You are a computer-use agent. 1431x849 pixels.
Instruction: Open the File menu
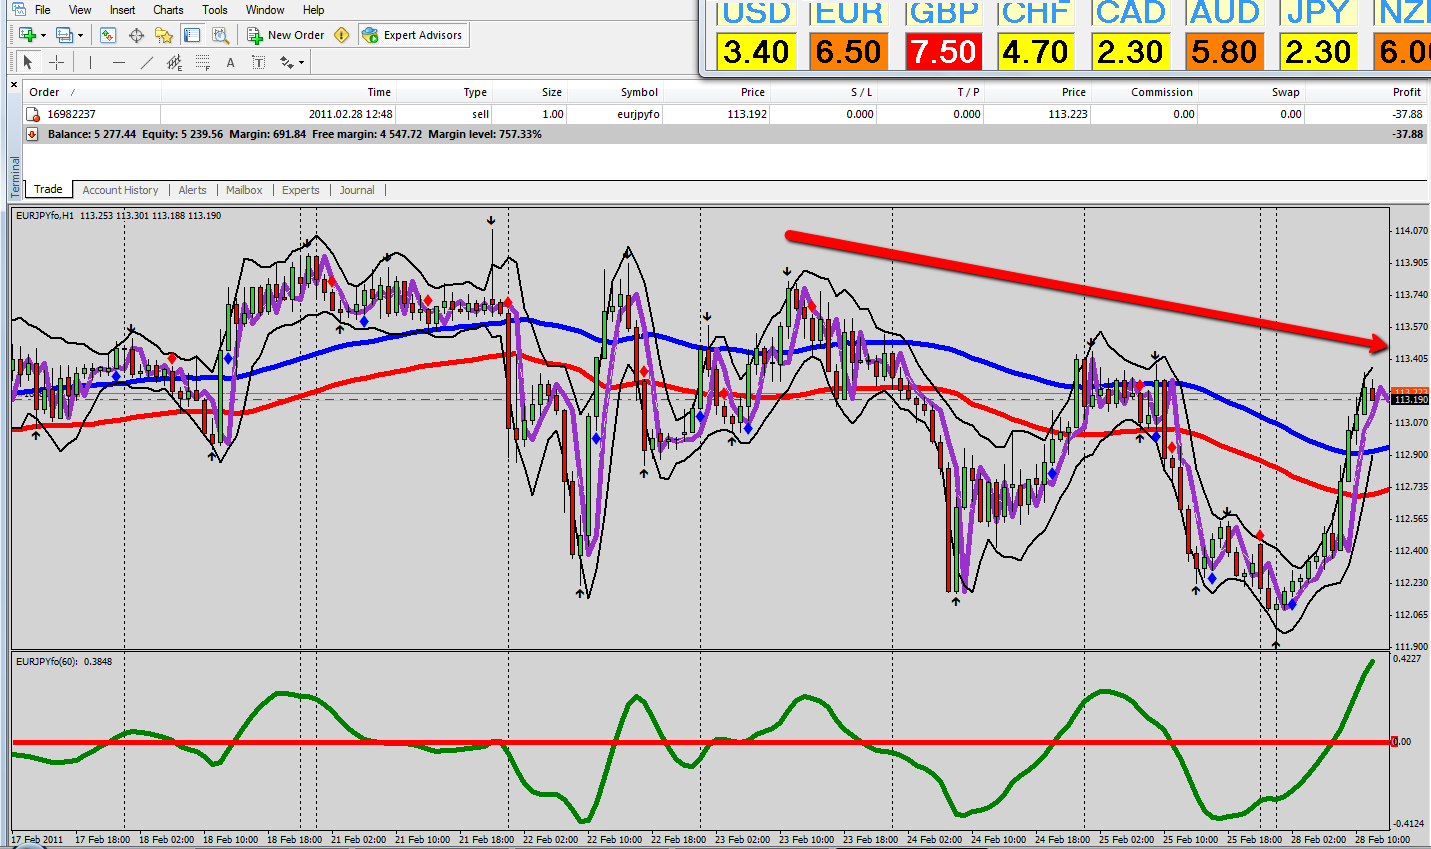42,10
